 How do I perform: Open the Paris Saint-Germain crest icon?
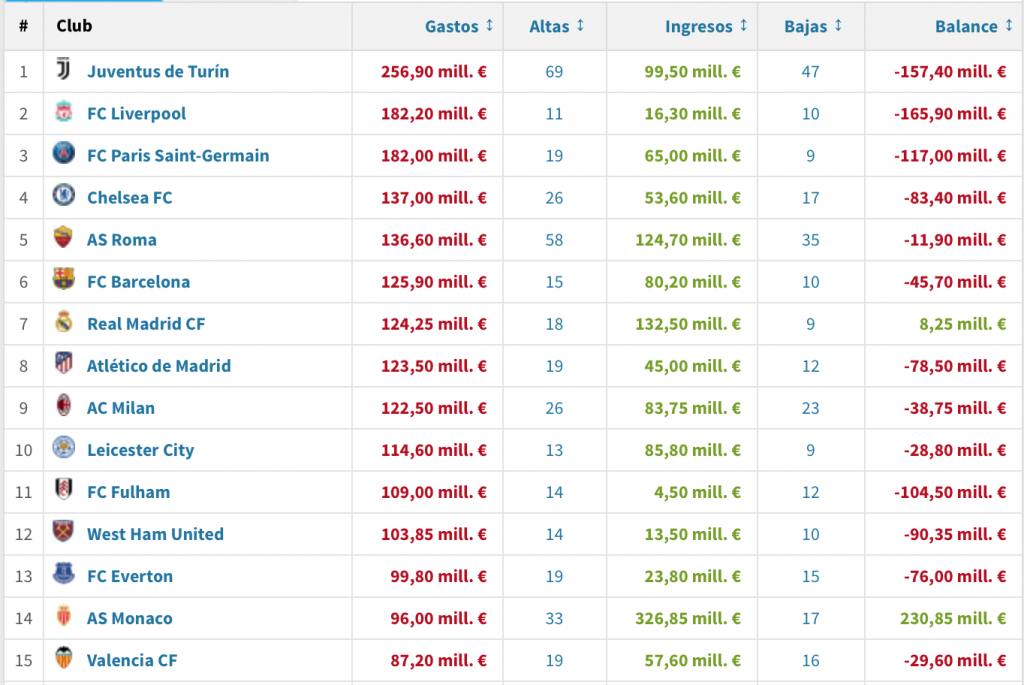pos(63,153)
